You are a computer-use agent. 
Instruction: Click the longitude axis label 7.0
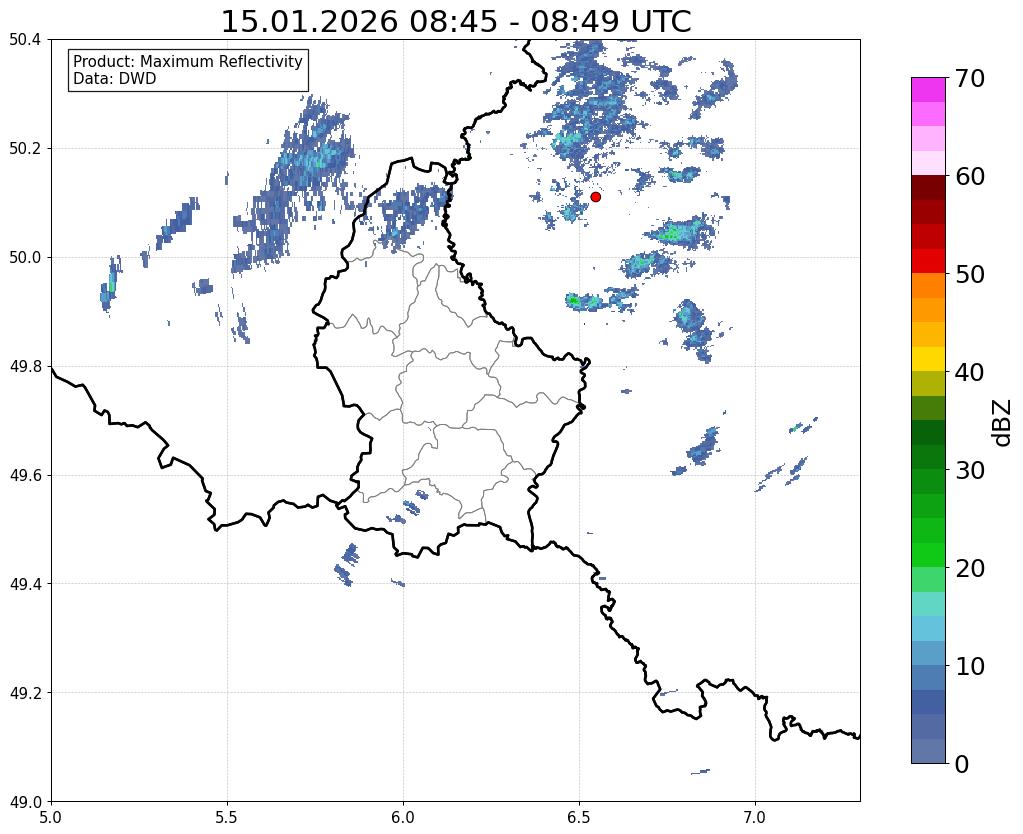[x=756, y=817]
